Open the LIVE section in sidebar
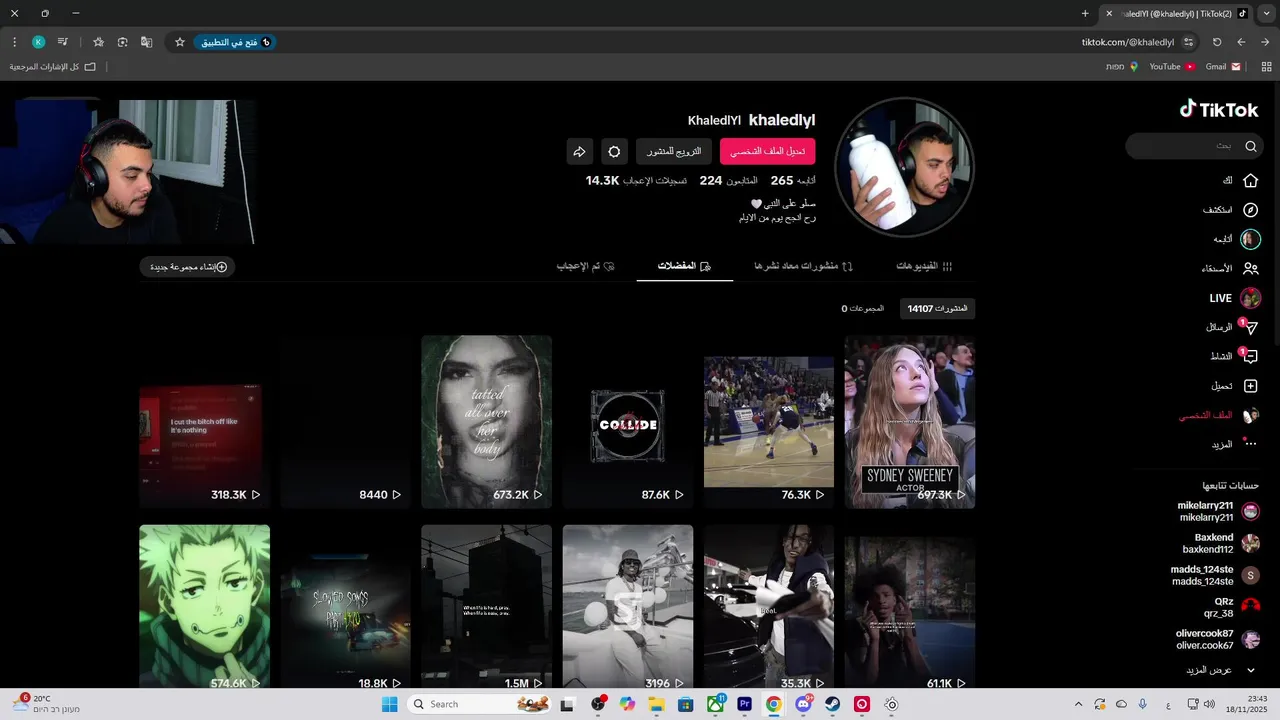 (1235, 298)
